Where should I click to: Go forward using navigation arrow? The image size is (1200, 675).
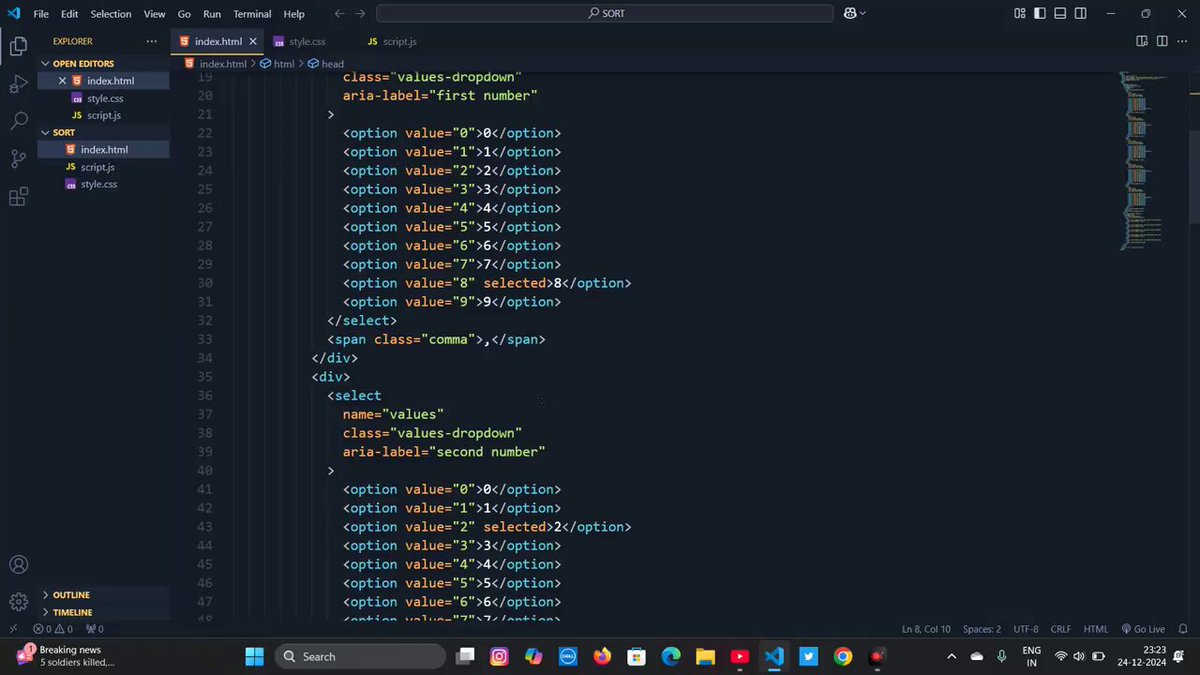click(360, 14)
